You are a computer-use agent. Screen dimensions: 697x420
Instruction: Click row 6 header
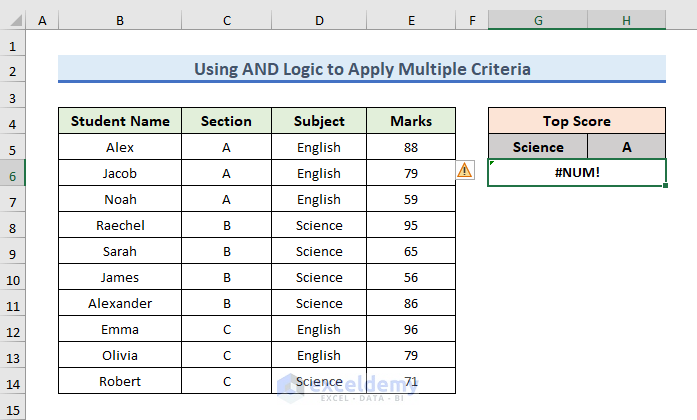(14, 173)
